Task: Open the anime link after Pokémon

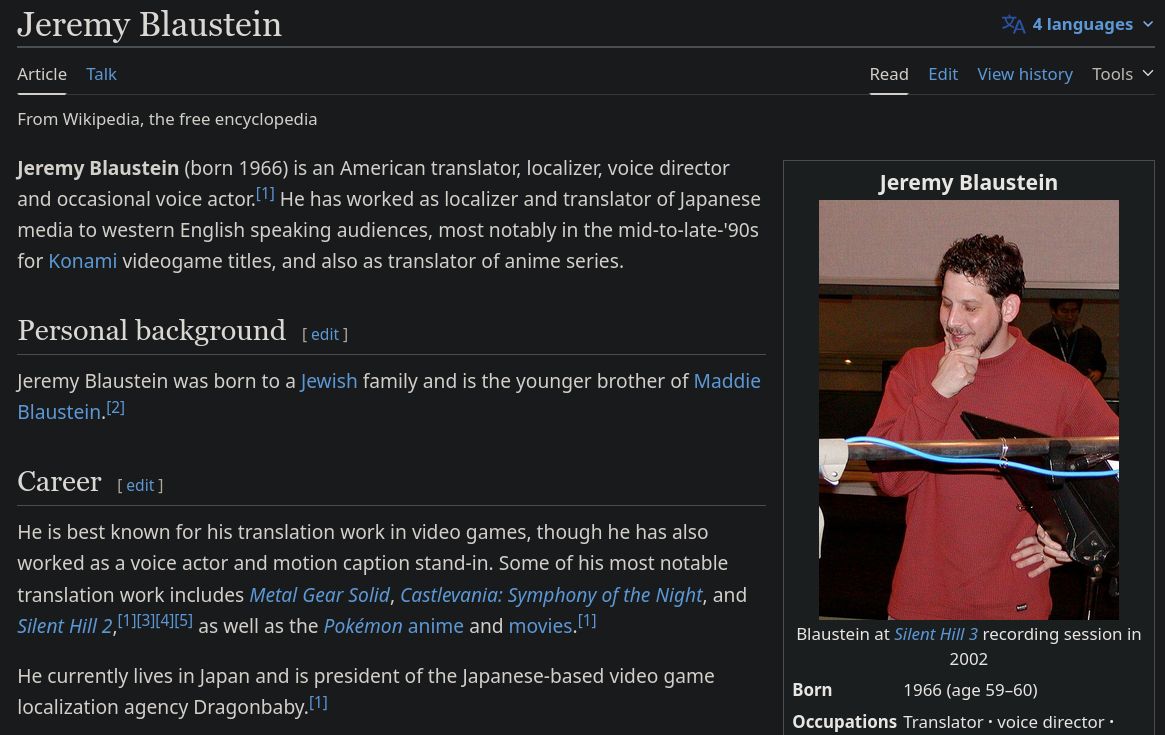Action: point(435,626)
